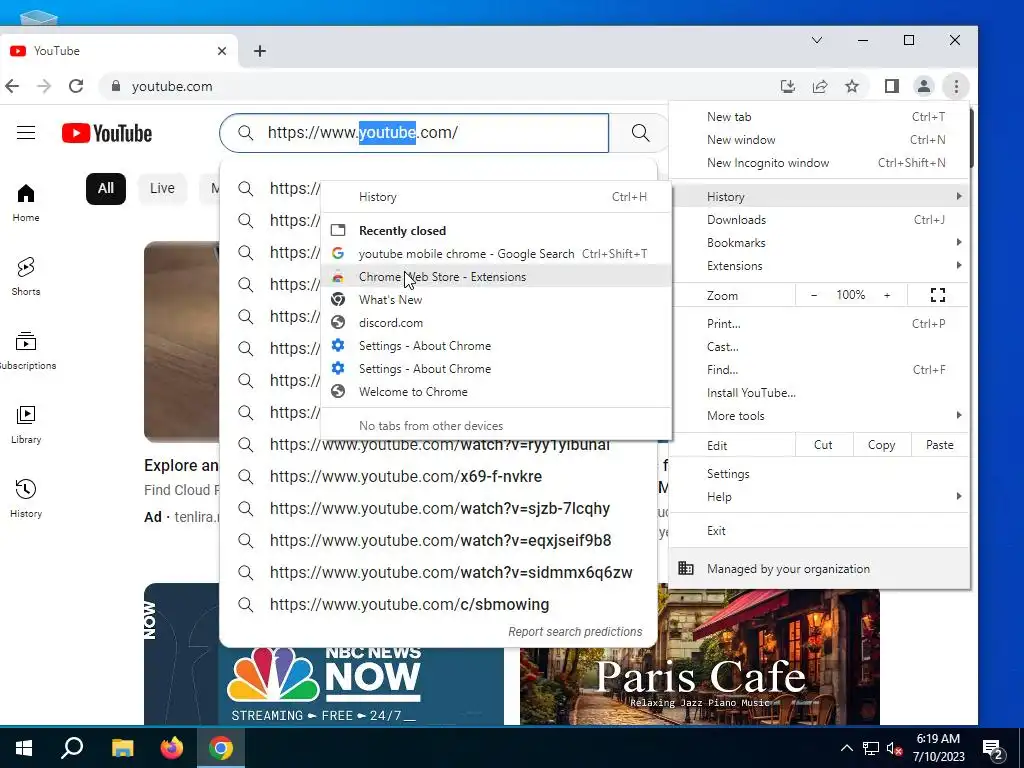Click Report search predictions link

tap(575, 632)
